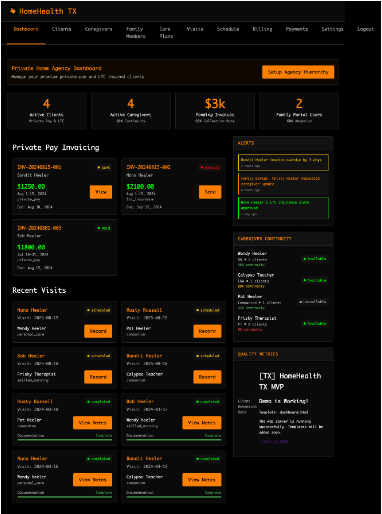Click the red pending status badge
Viewport: 382px width, 514px height.
[x=210, y=167]
